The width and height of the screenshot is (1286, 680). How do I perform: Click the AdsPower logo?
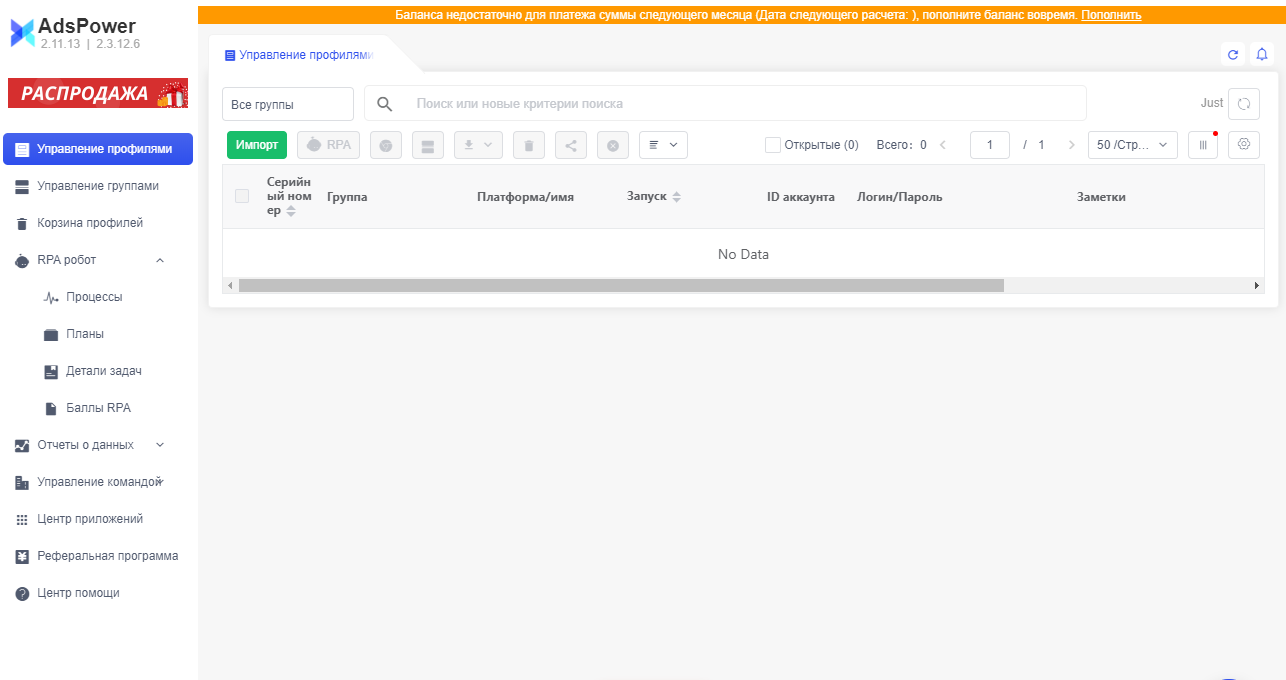(x=75, y=33)
